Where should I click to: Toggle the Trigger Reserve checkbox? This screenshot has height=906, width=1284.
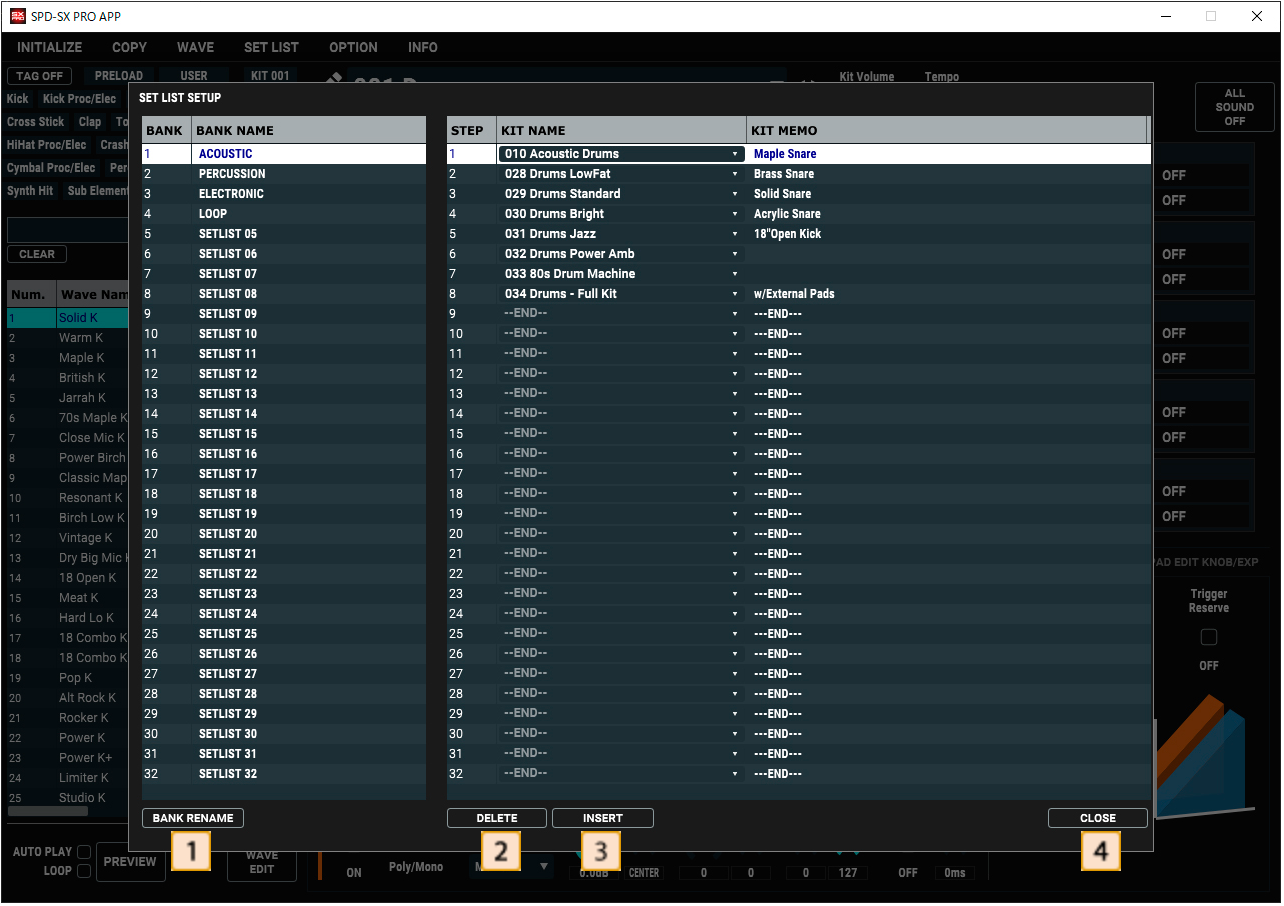pos(1209,637)
